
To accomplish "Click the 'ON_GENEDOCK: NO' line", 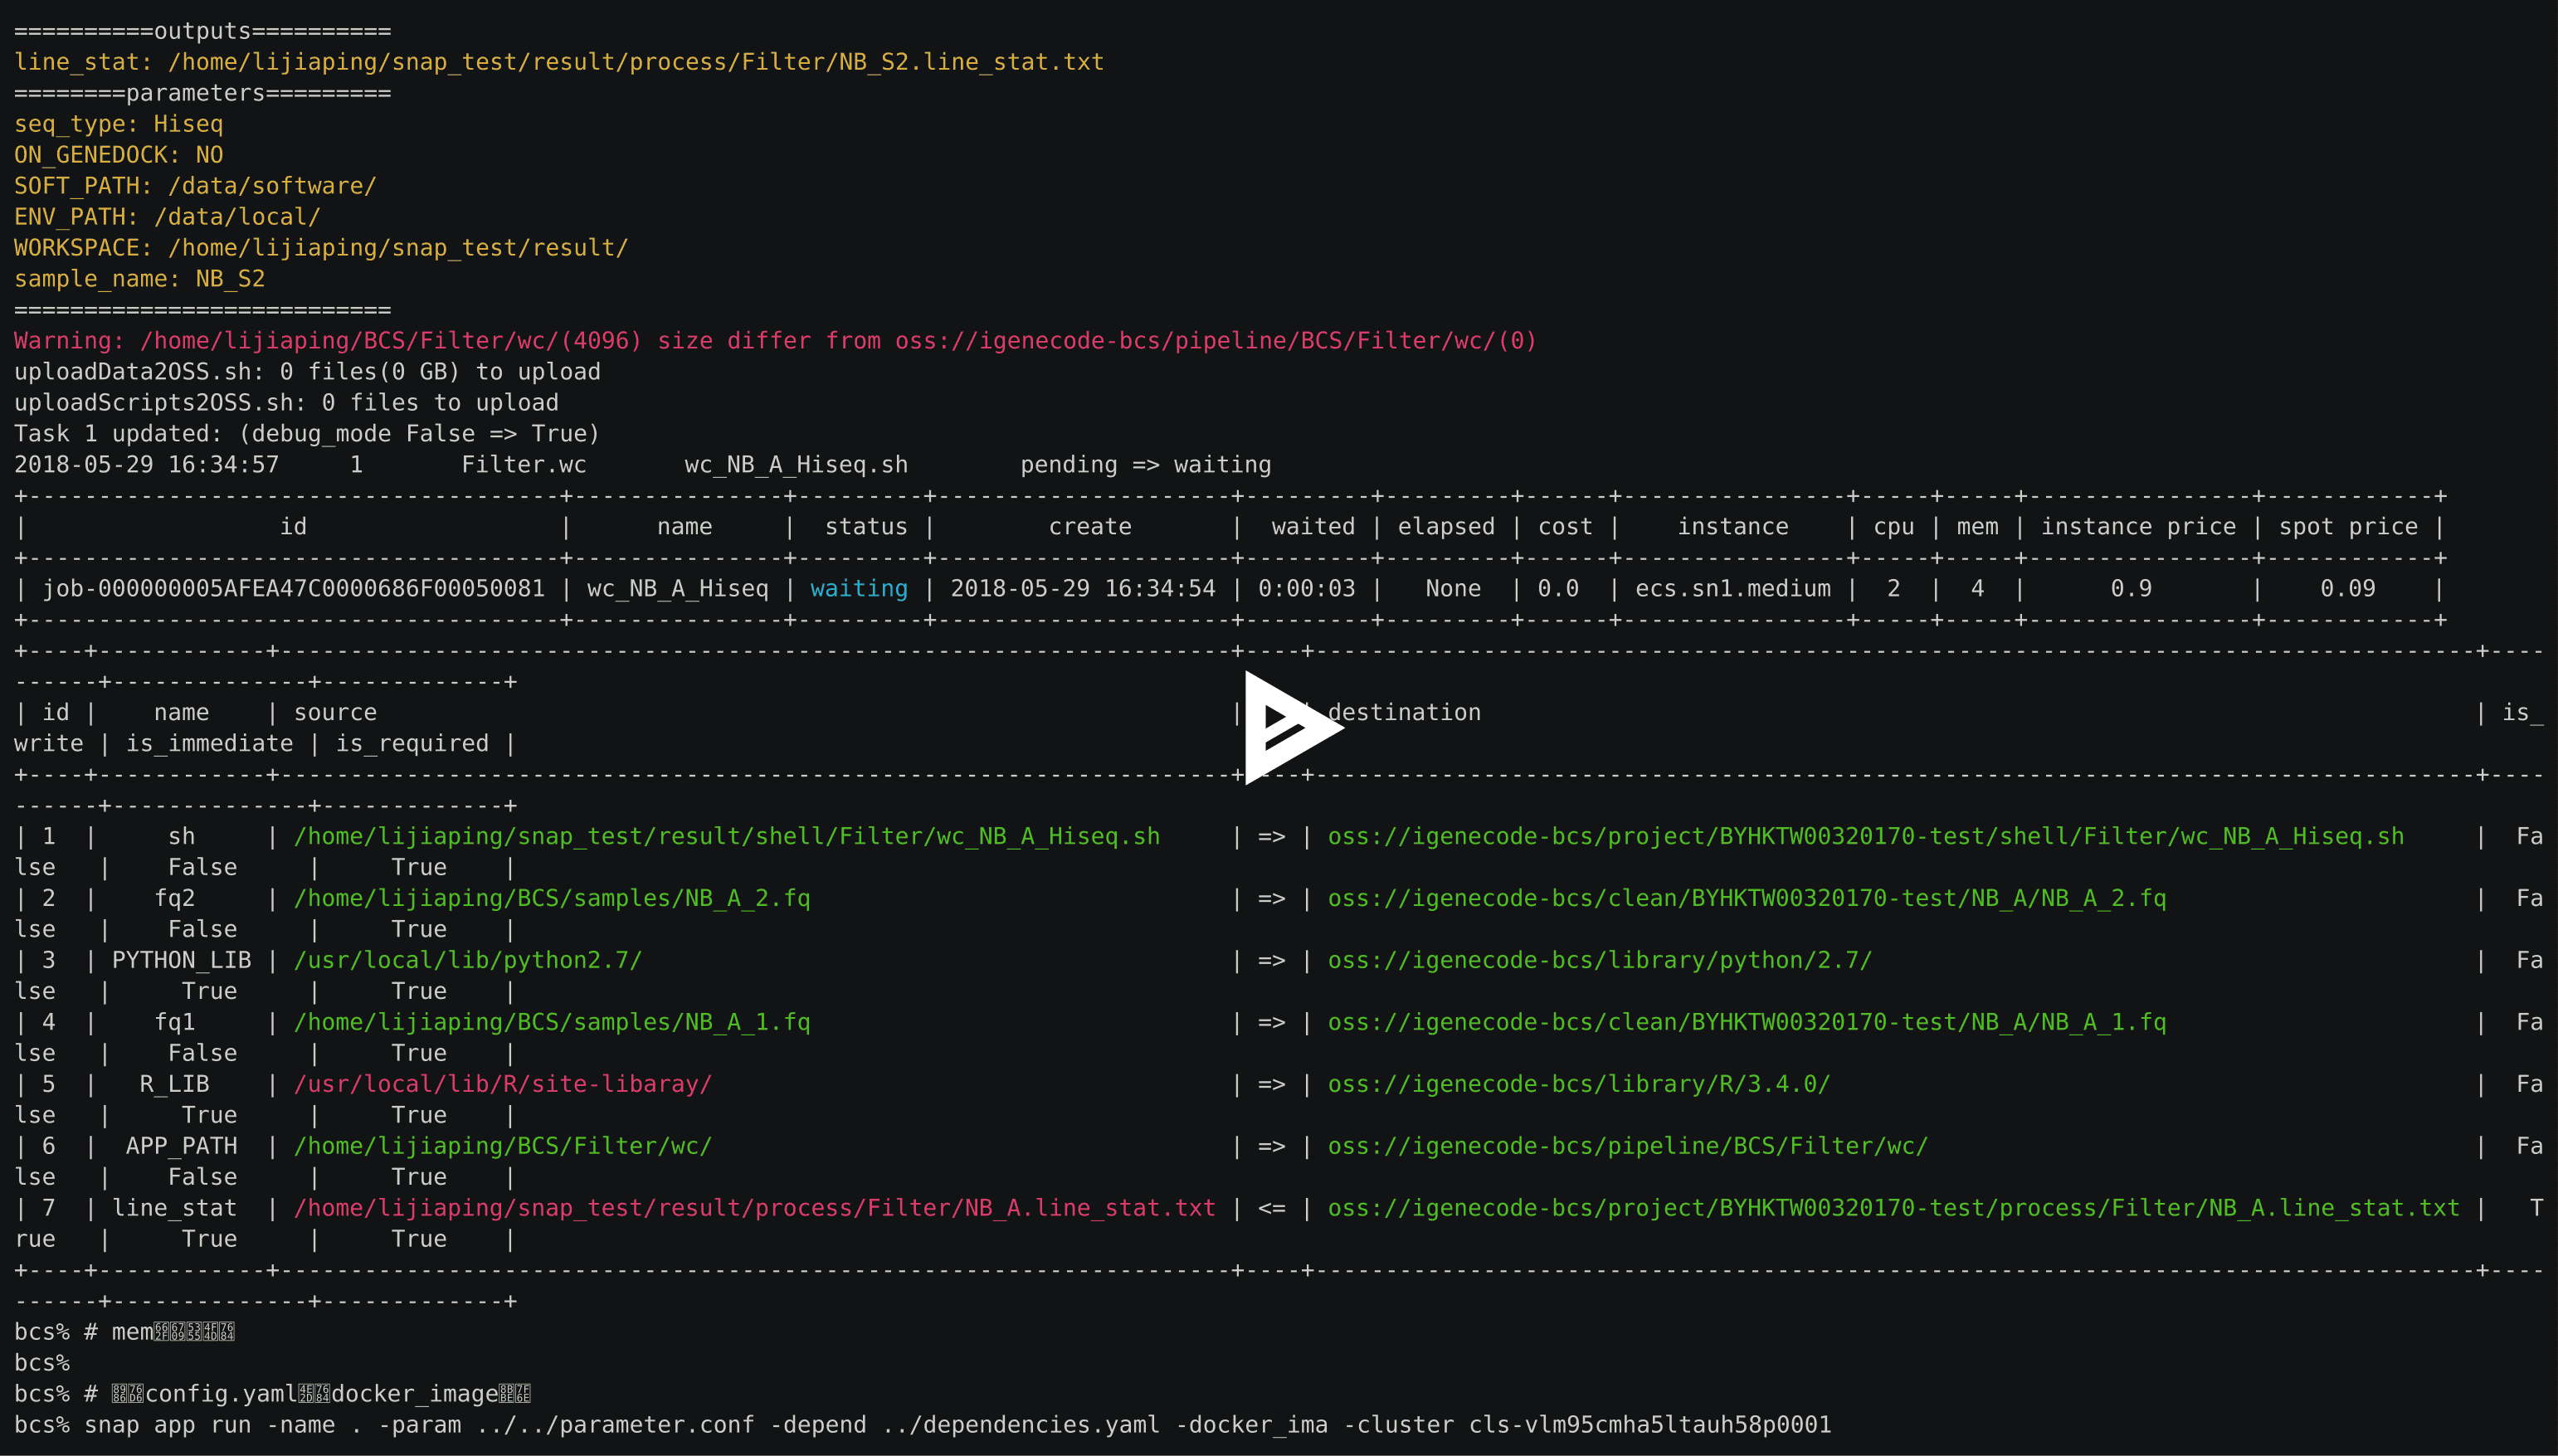I will point(119,155).
